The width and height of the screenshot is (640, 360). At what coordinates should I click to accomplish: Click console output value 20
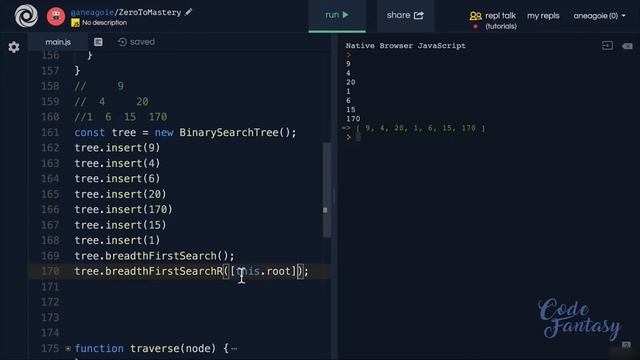[351, 82]
